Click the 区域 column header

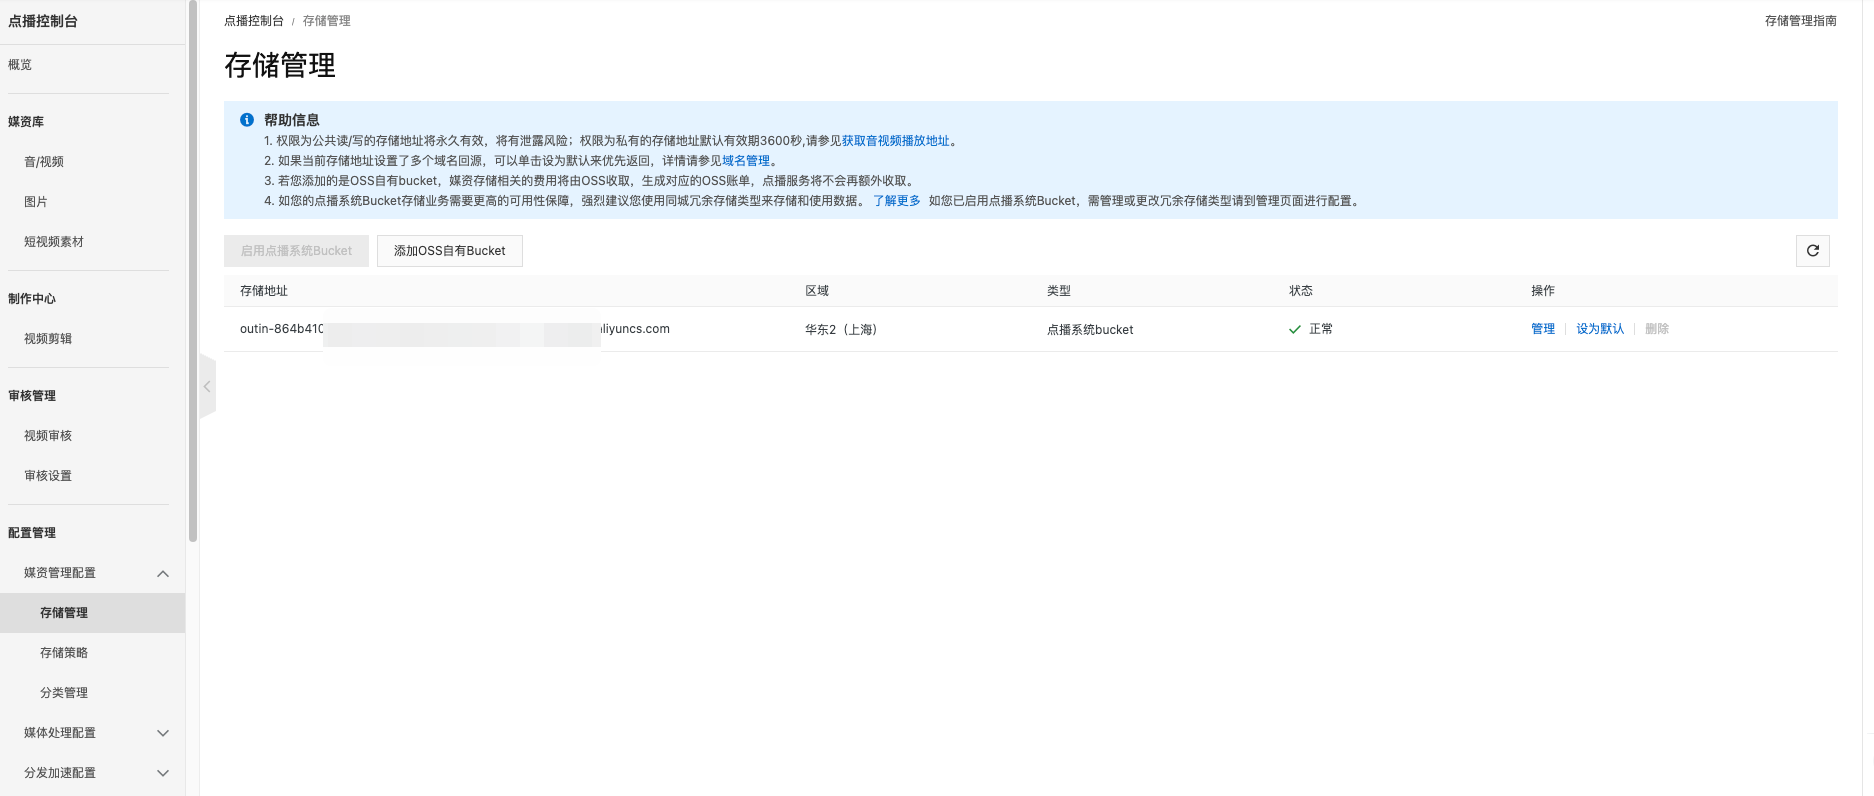click(x=817, y=291)
